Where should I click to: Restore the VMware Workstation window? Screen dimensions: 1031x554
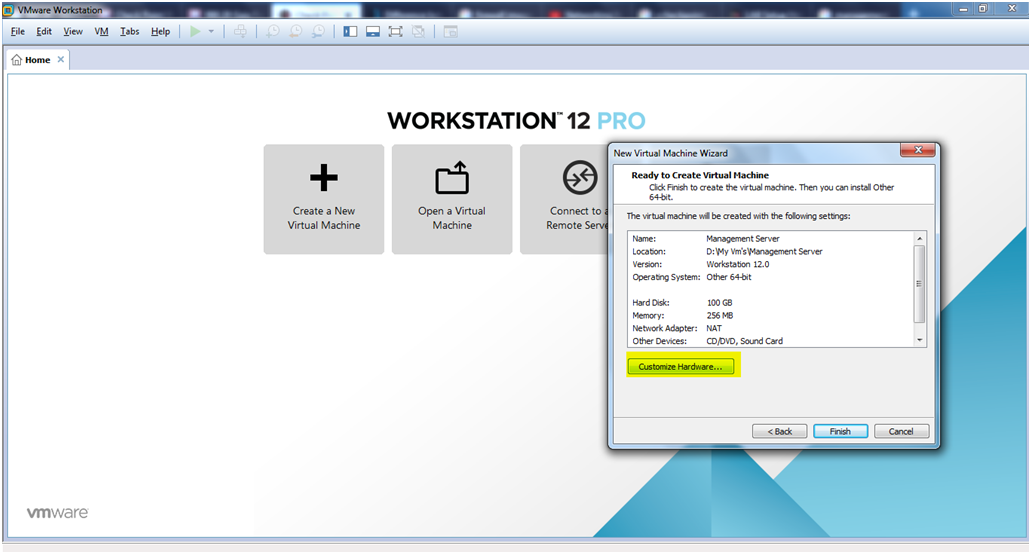coord(983,9)
